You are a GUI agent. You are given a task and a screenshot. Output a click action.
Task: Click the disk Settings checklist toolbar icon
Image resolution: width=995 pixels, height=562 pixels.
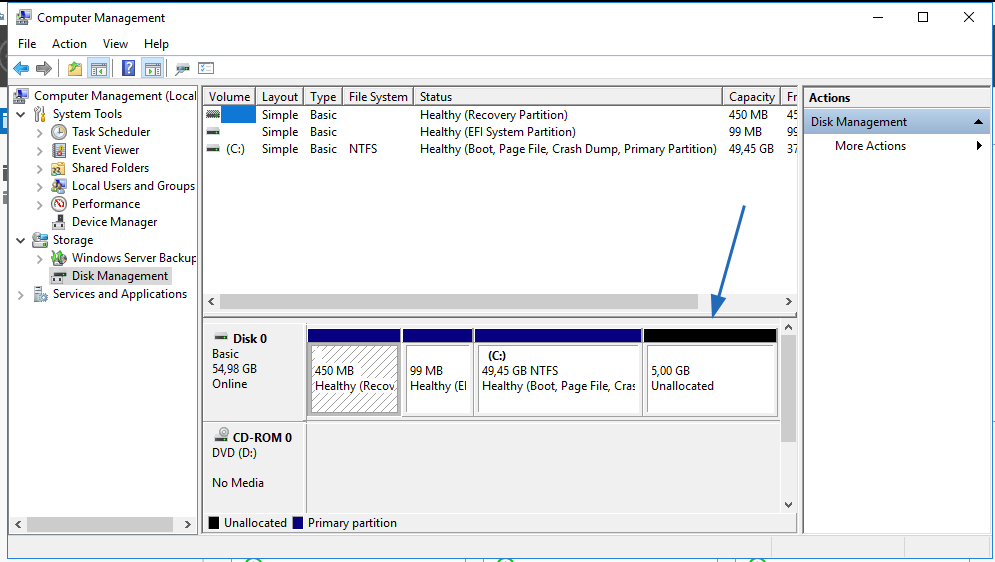(x=206, y=68)
